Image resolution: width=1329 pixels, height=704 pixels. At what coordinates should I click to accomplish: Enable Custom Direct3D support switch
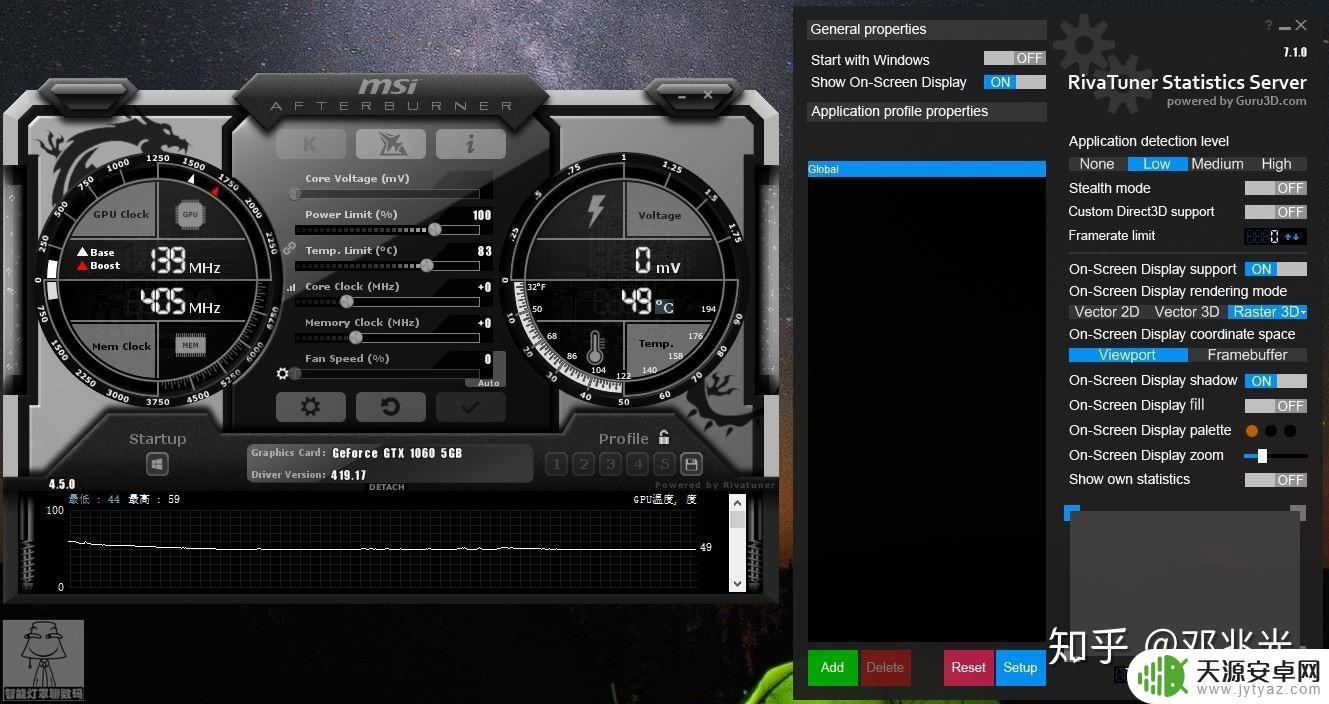(x=1276, y=212)
